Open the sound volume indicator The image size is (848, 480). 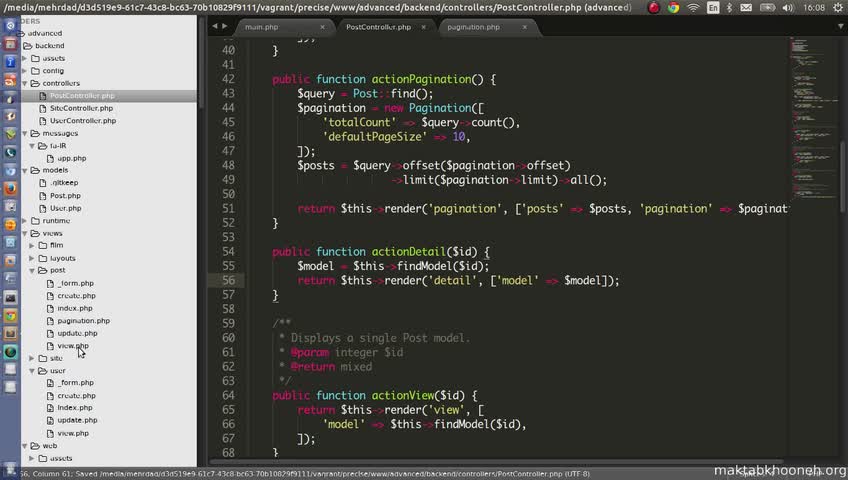point(787,8)
